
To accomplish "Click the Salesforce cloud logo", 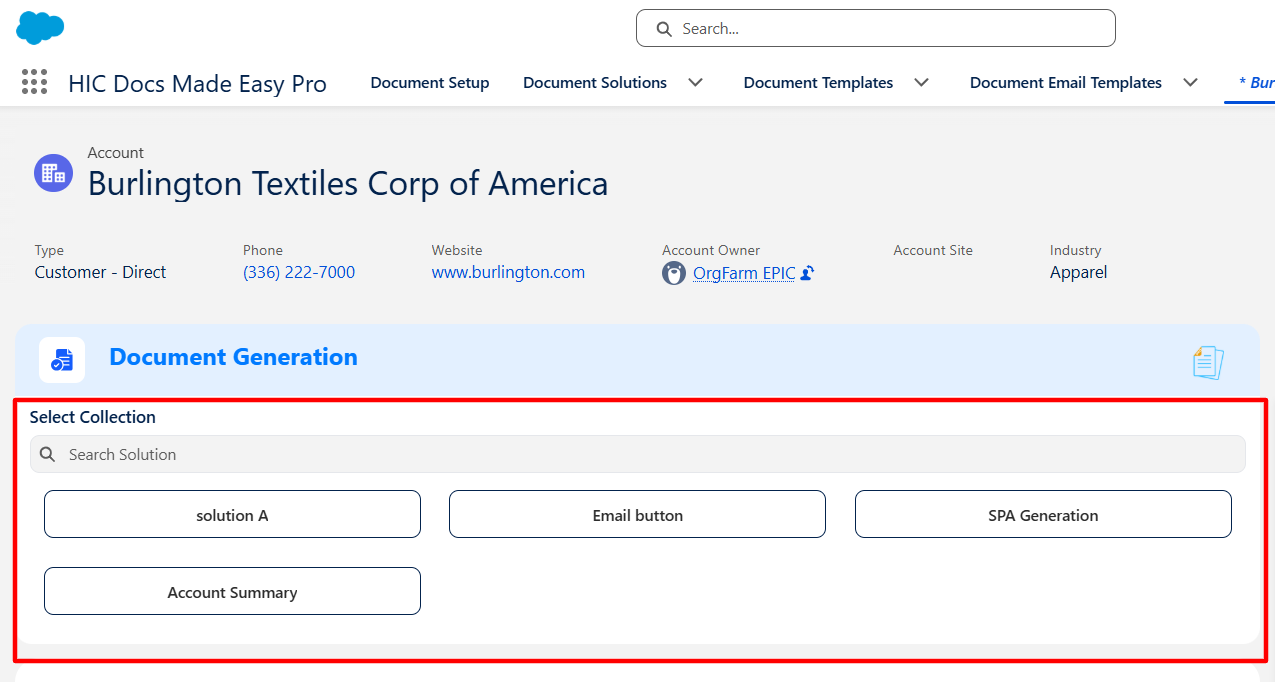I will click(x=40, y=28).
